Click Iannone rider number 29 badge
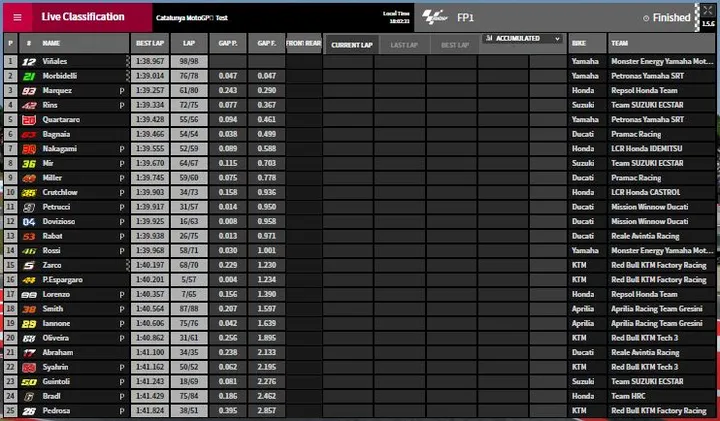Viewport: 720px width, 421px height. pyautogui.click(x=29, y=324)
